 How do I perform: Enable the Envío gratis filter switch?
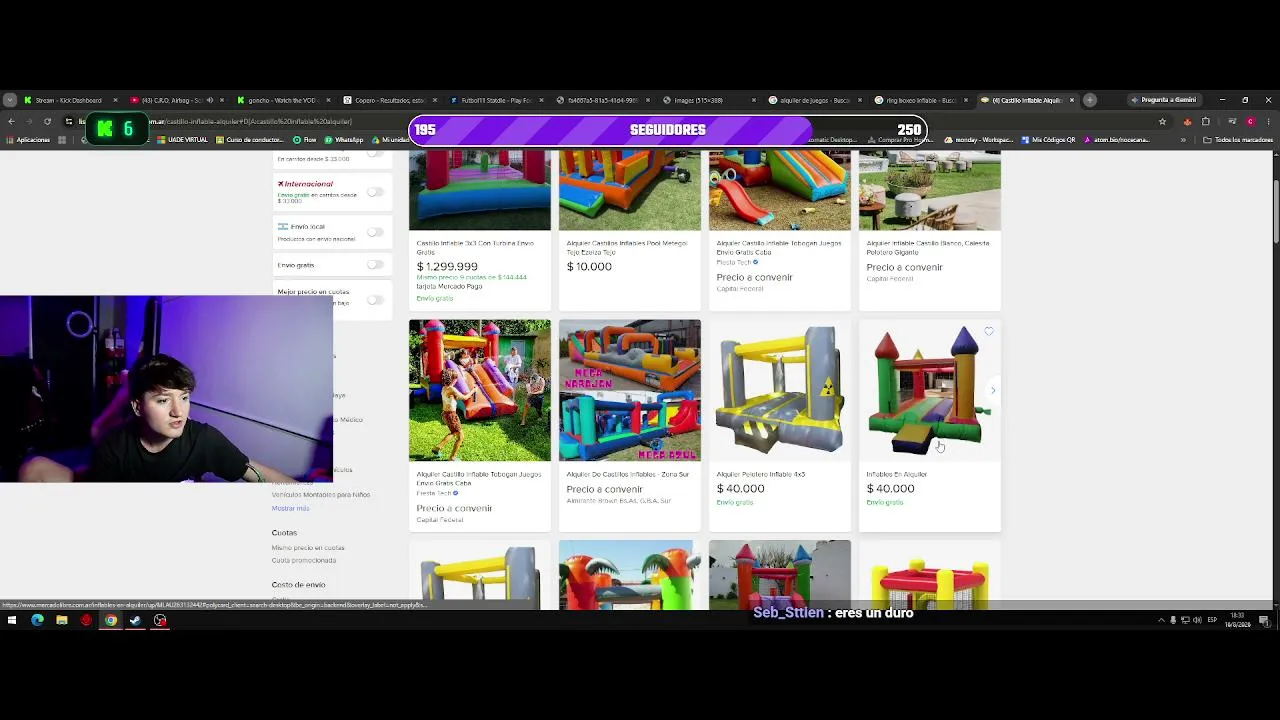click(x=375, y=265)
